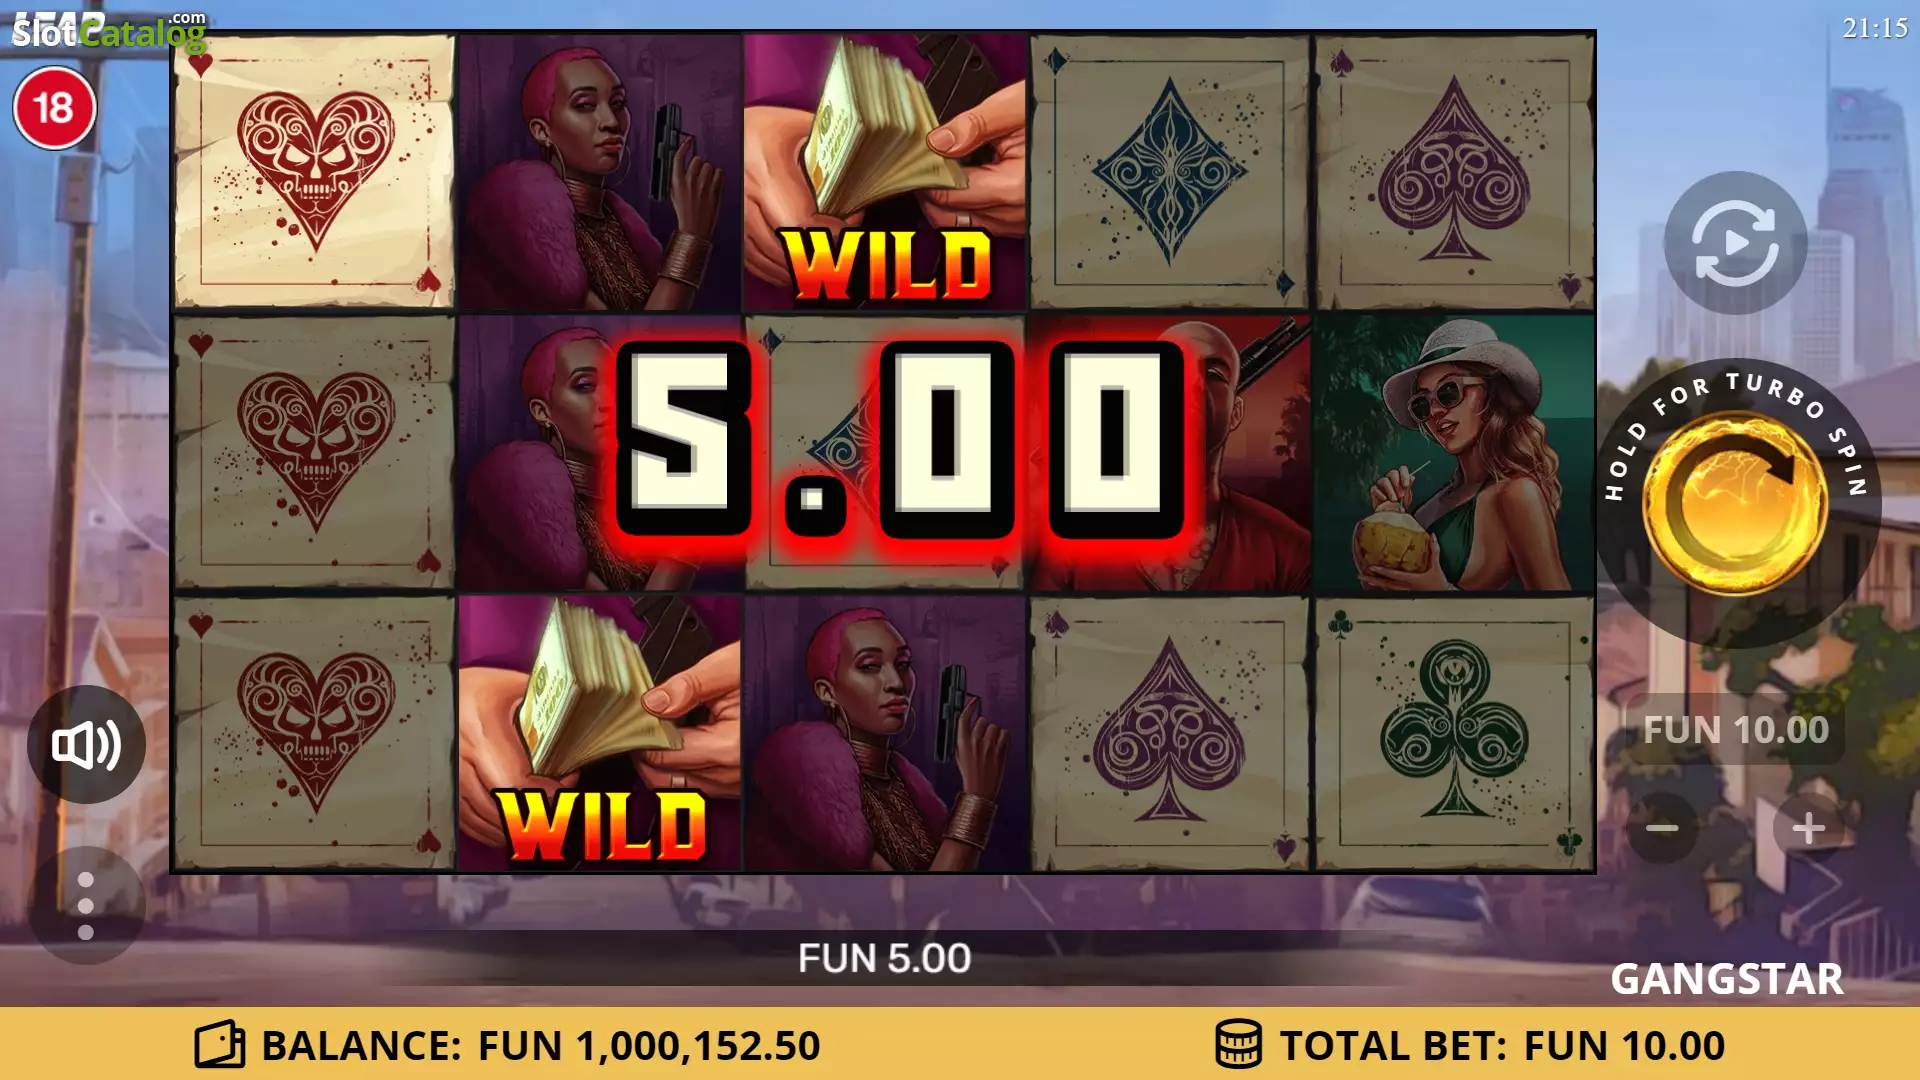The height and width of the screenshot is (1080, 1920).
Task: Mute the game sound
Action: 86,745
